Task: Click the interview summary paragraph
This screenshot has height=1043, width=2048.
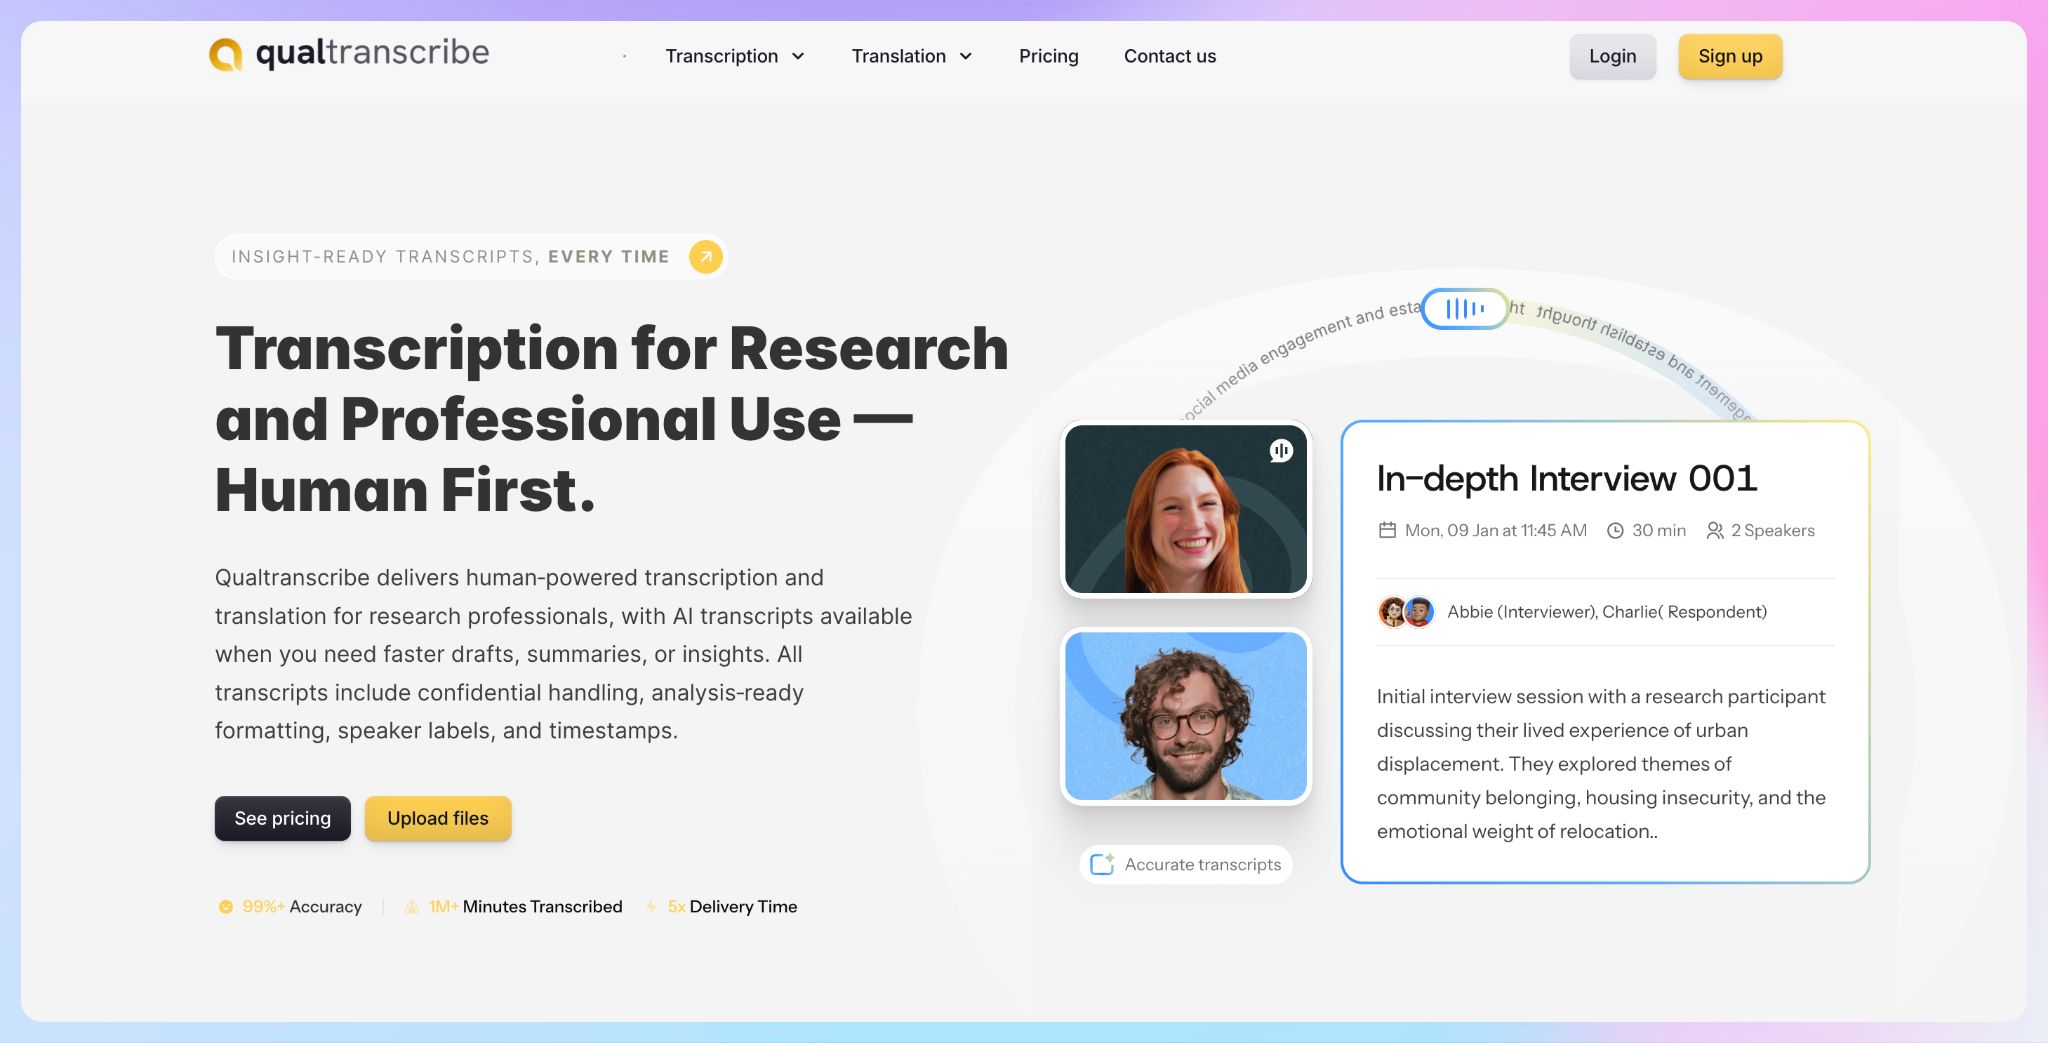Action: pos(1601,764)
